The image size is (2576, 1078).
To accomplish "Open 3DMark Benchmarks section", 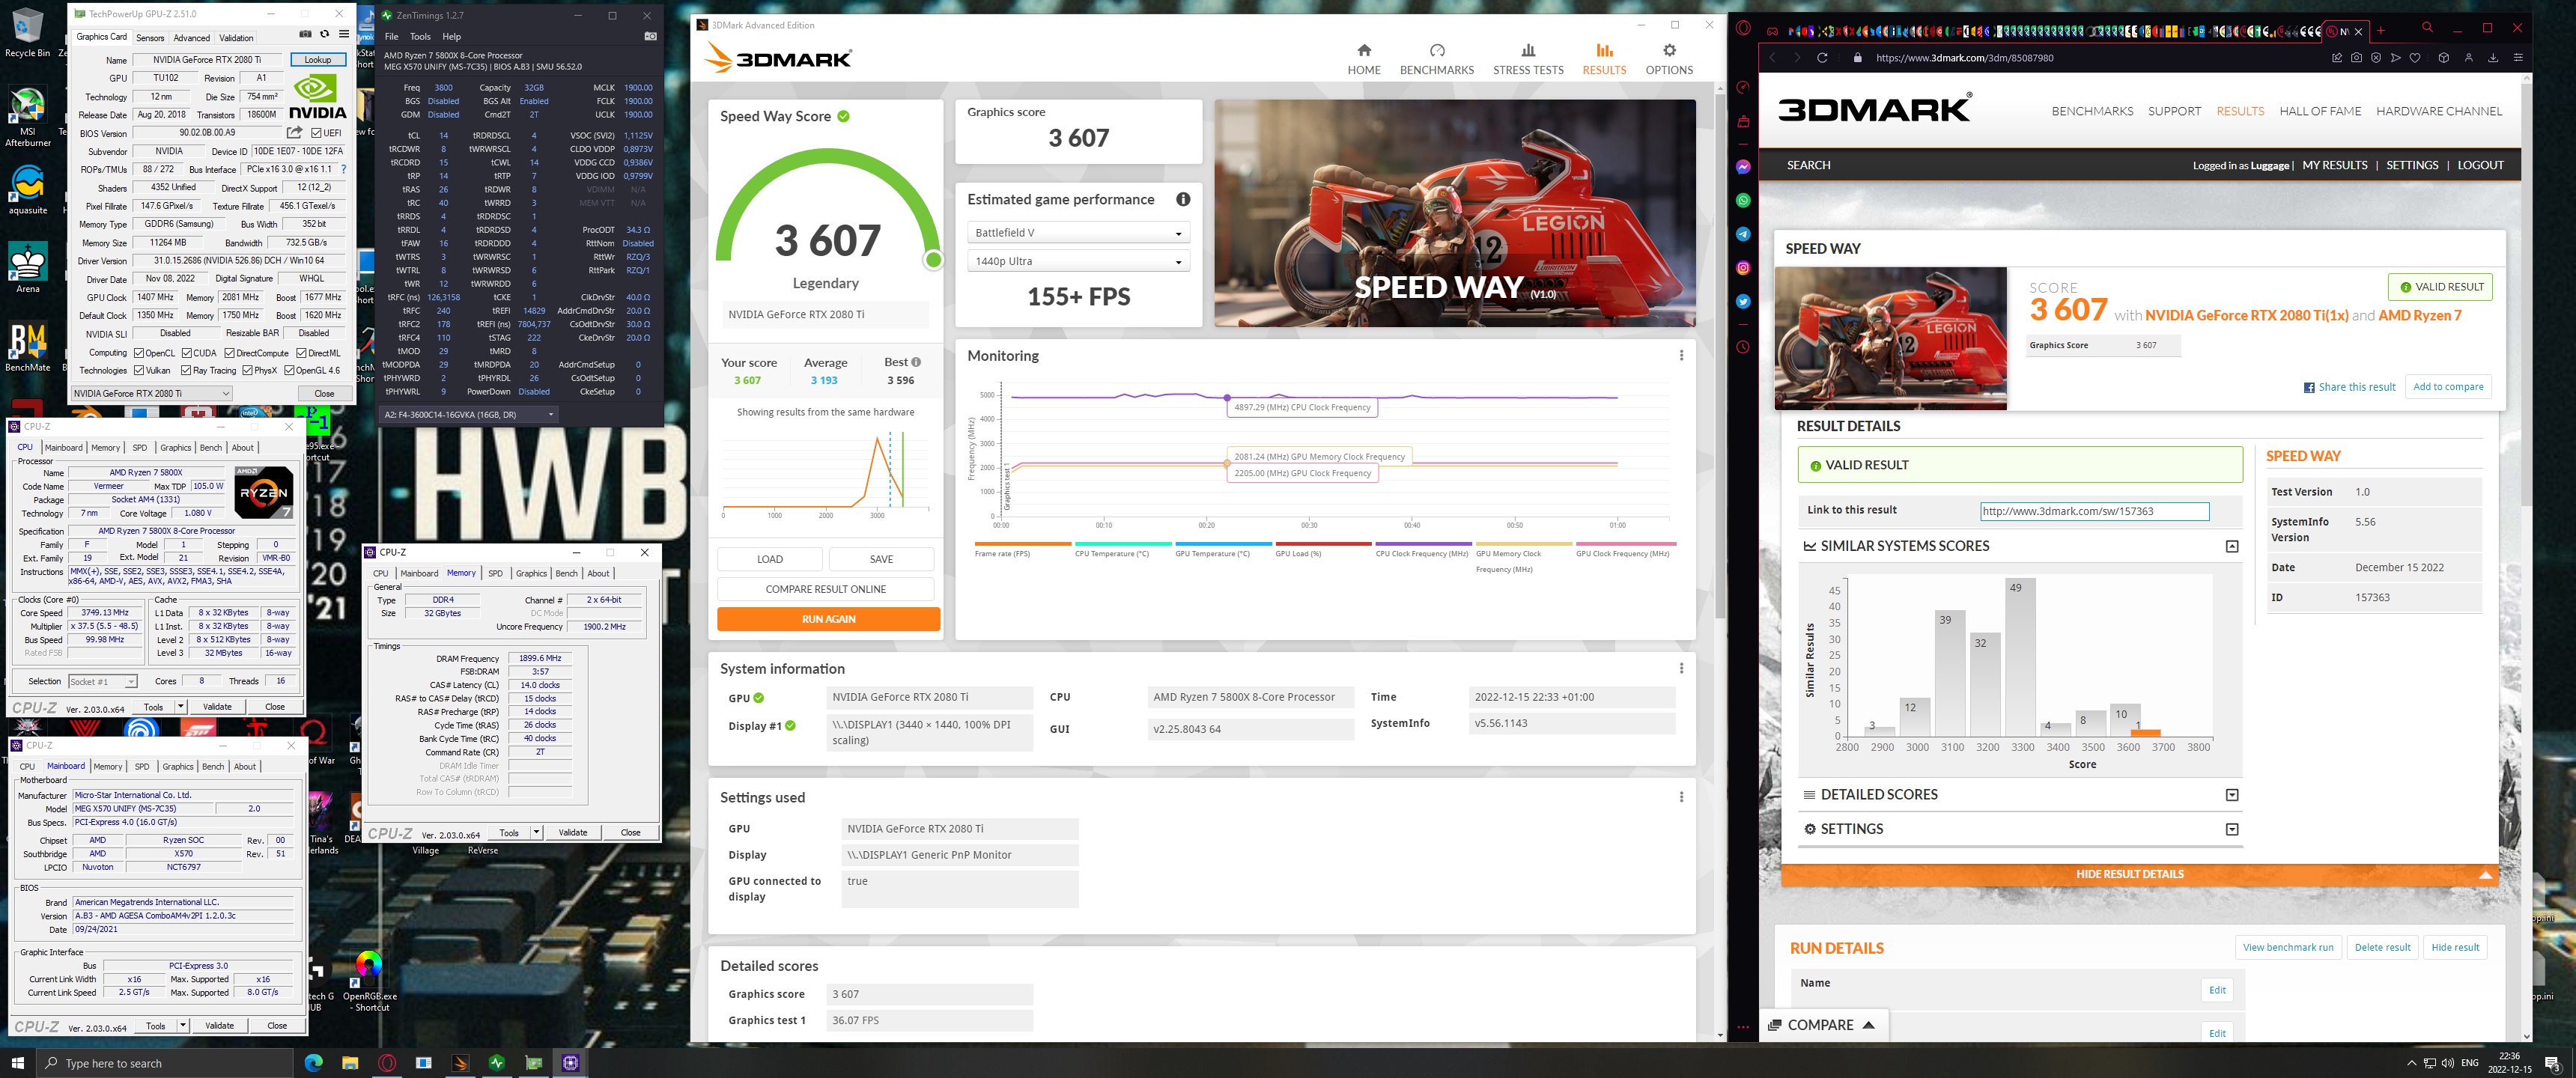I will click(x=1436, y=59).
